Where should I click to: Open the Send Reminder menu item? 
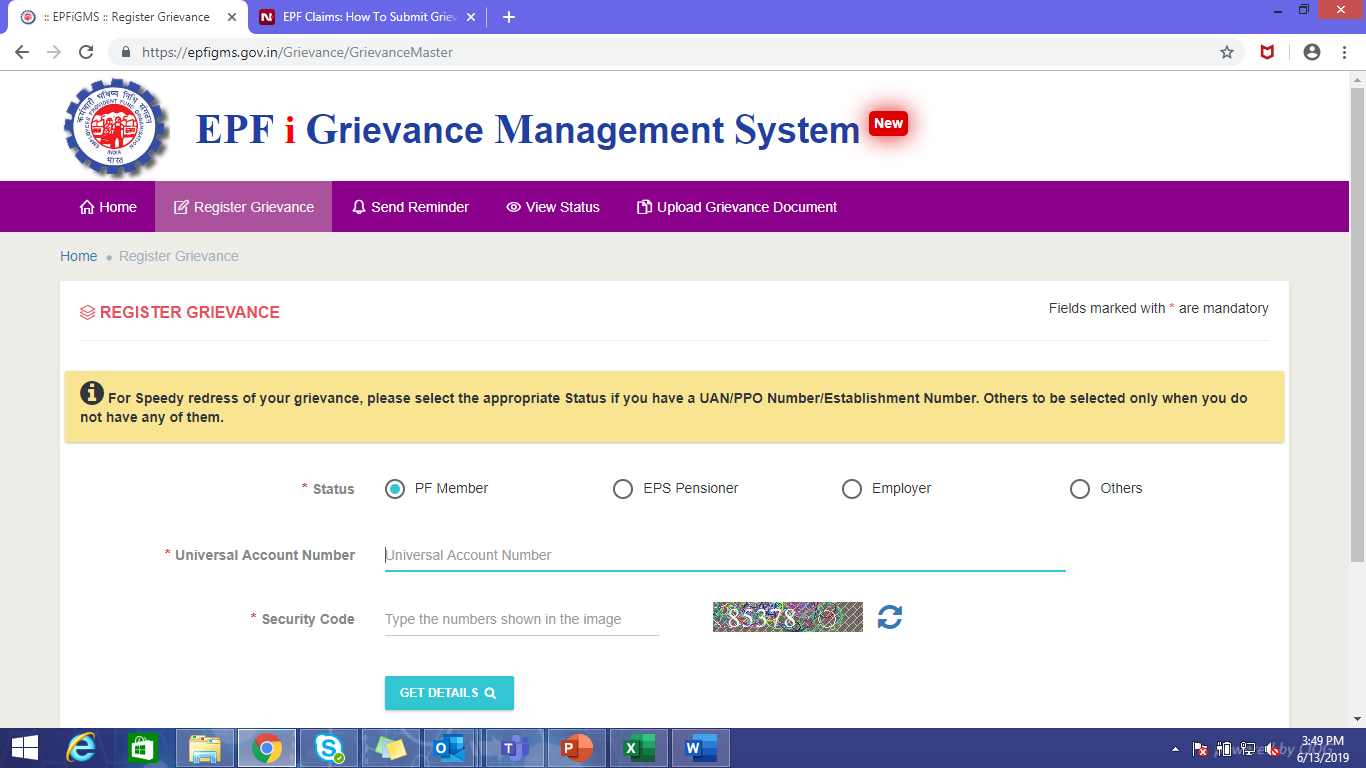click(x=410, y=207)
